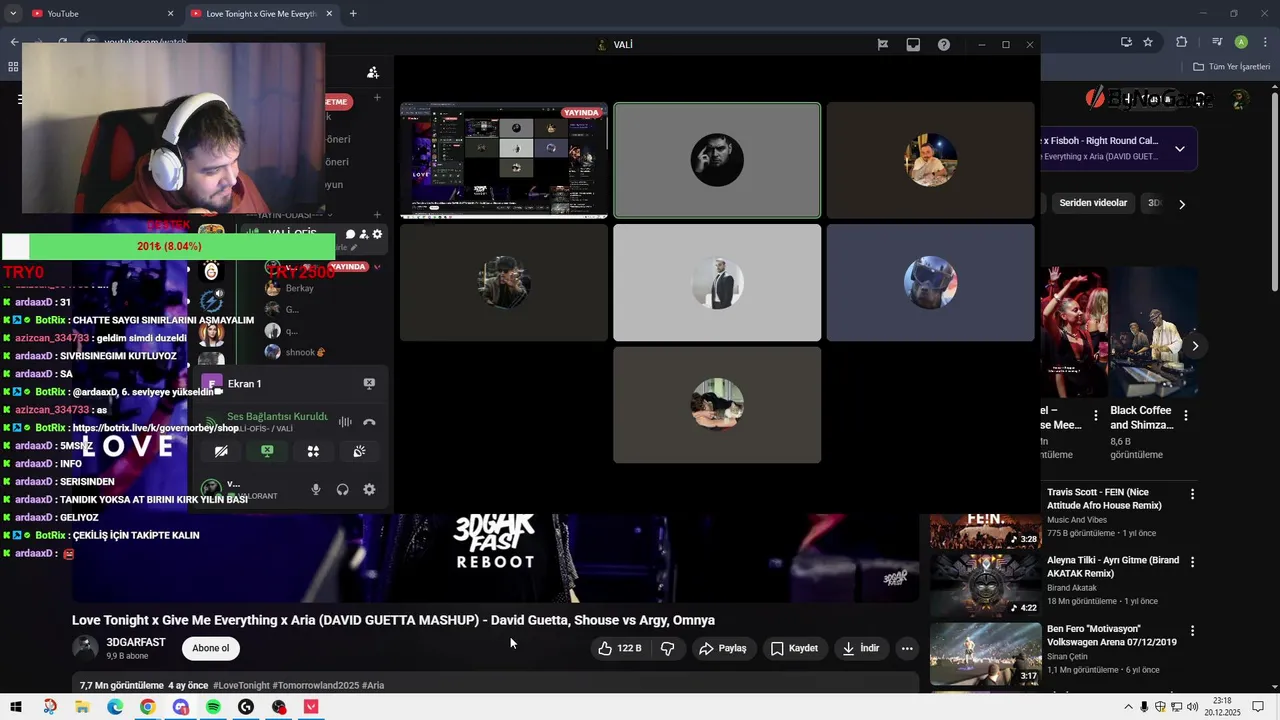Viewport: 1280px width, 720px height.
Task: Show hidden system tray icons
Action: click(x=1129, y=707)
